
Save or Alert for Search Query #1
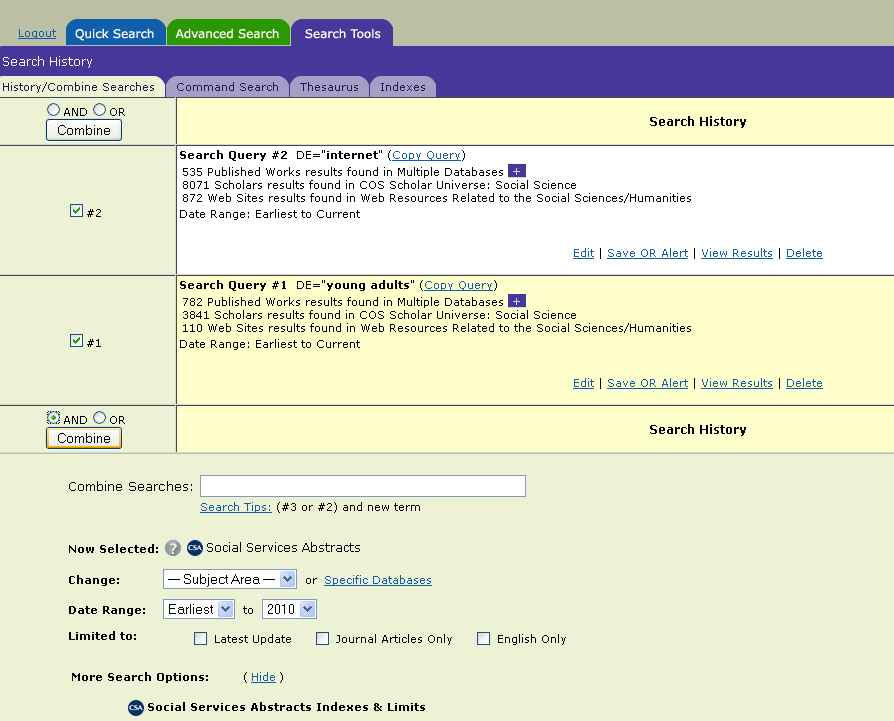tap(647, 383)
